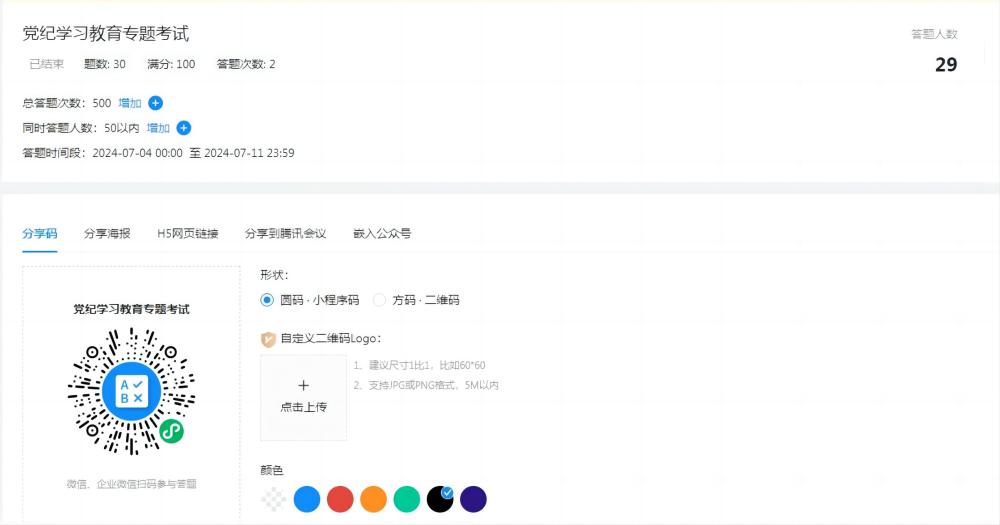Switch to the 分享海报 tab
The width and height of the screenshot is (1000, 525).
coord(107,233)
